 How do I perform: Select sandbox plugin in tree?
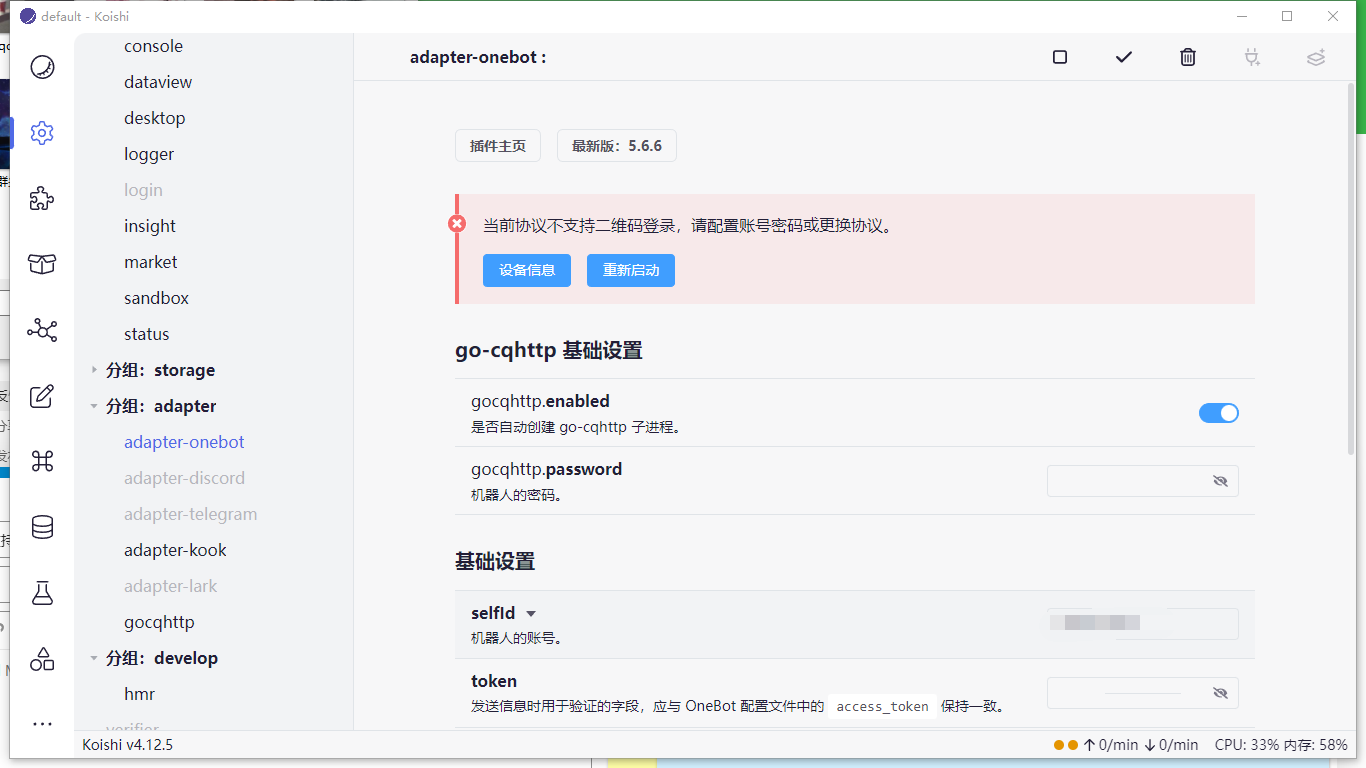pos(156,298)
